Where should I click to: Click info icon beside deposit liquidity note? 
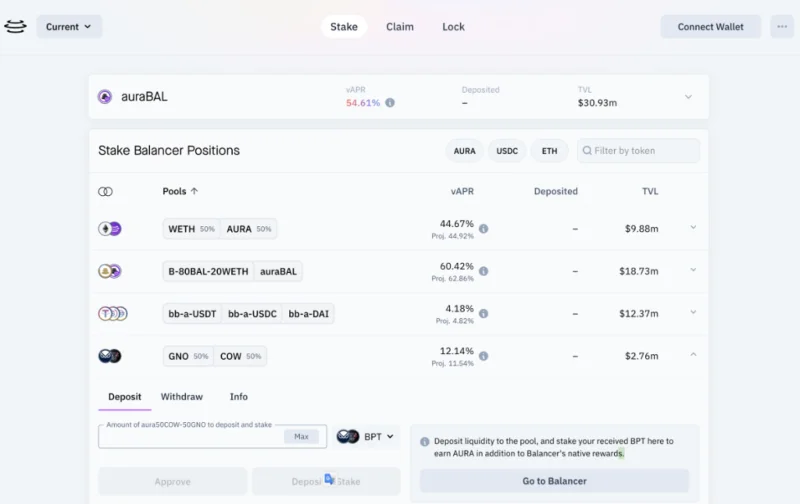(424, 441)
